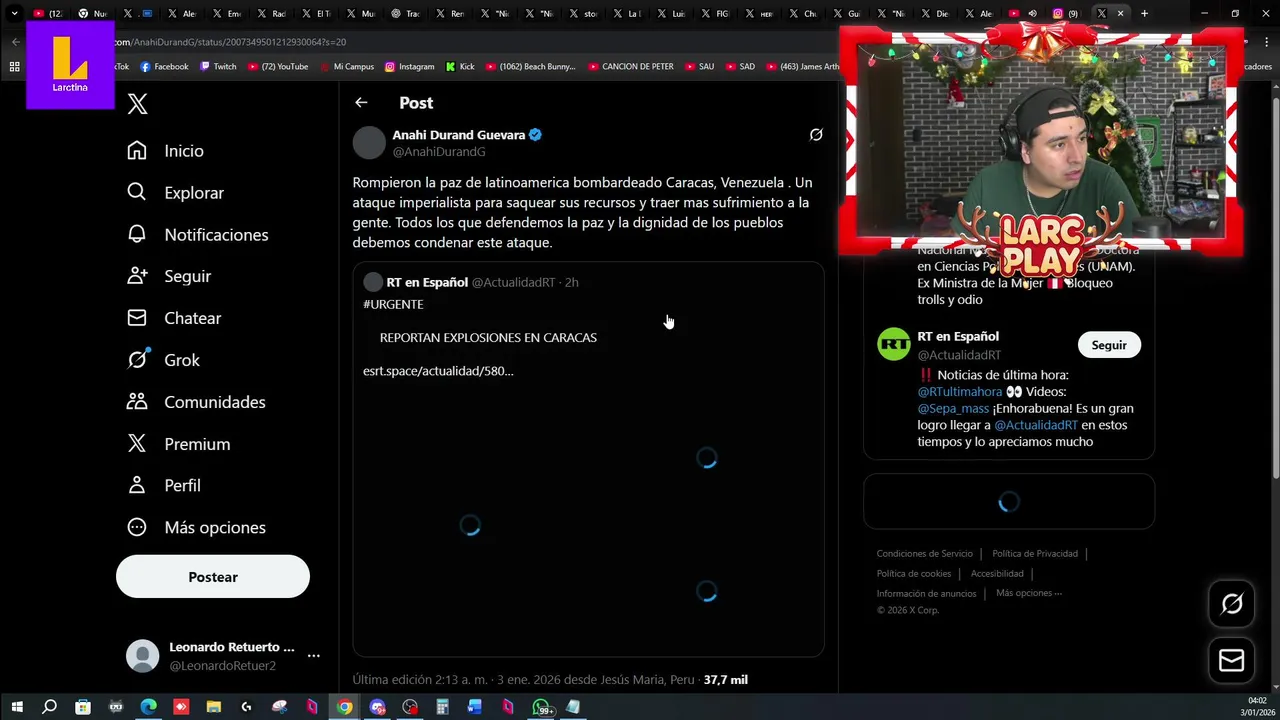The width and height of the screenshot is (1280, 720).
Task: Open Comunidades in the sidebar
Action: click(x=196, y=402)
